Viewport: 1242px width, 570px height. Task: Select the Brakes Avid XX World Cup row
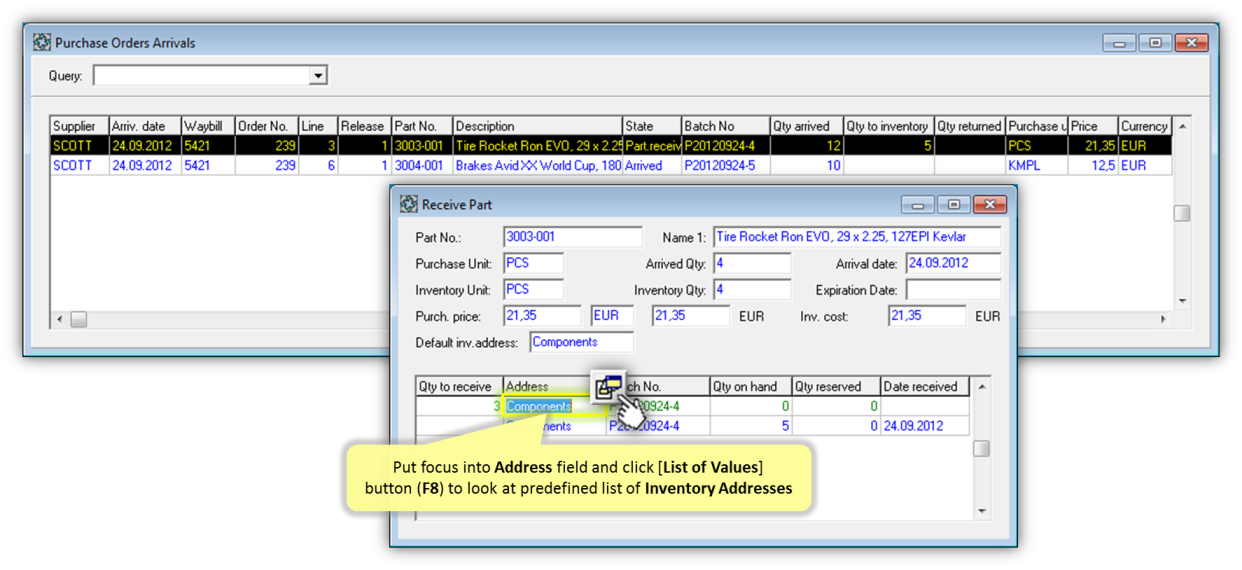coord(537,166)
